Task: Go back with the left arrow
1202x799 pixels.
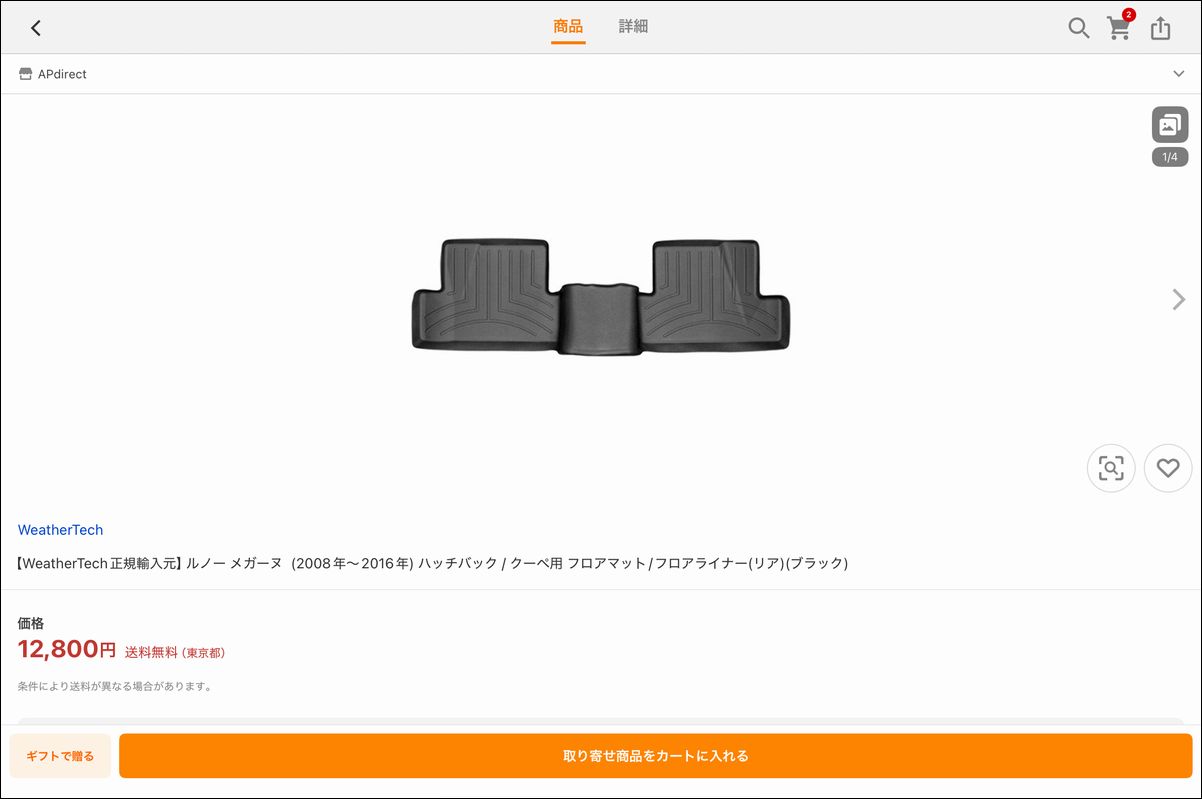Action: tap(36, 28)
